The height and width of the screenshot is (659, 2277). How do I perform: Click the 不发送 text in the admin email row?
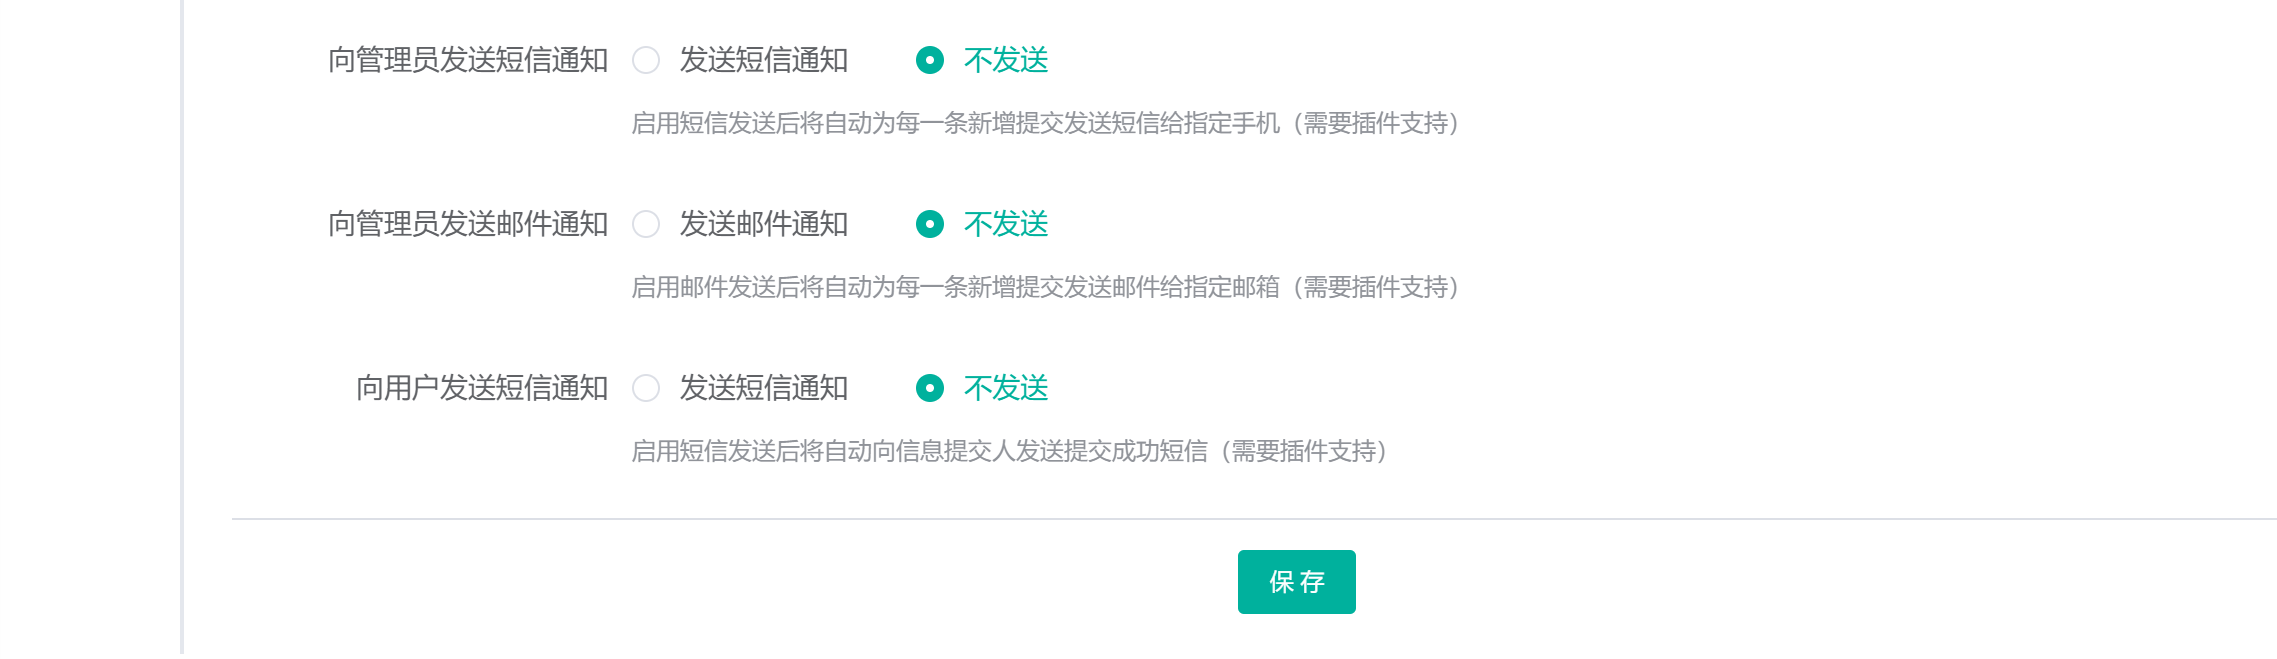[1006, 224]
